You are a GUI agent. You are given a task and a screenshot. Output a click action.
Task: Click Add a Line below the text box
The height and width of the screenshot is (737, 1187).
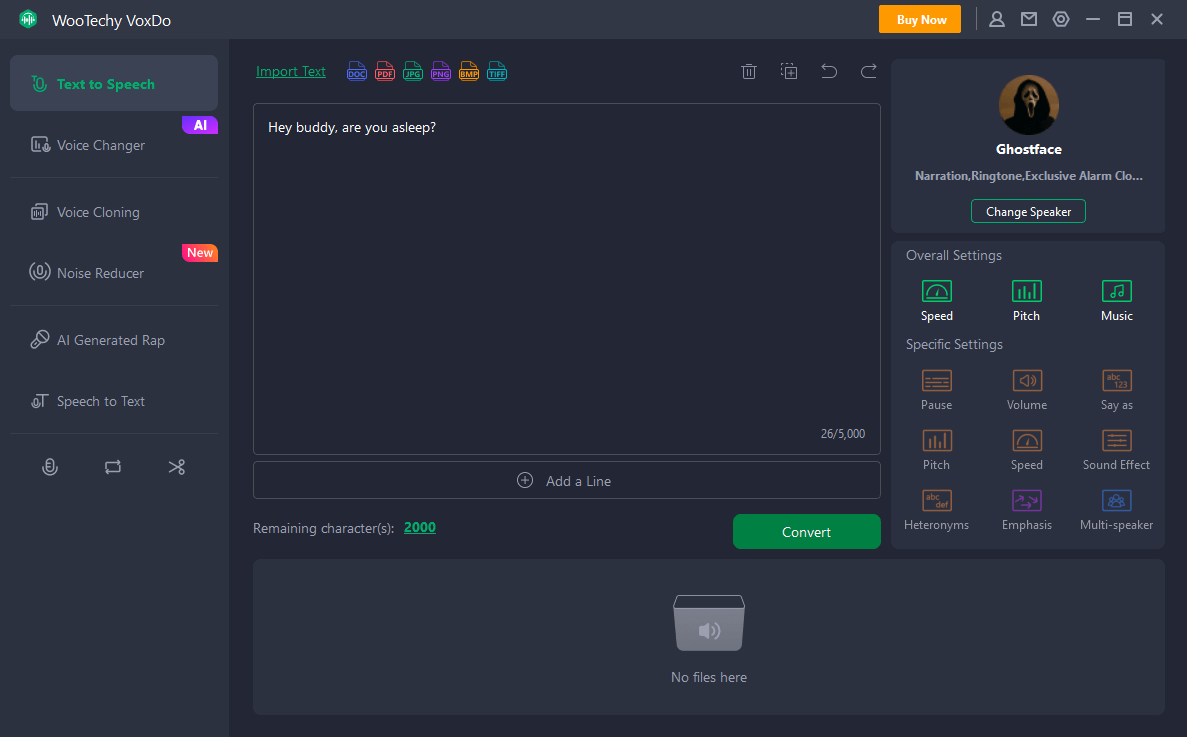point(566,481)
